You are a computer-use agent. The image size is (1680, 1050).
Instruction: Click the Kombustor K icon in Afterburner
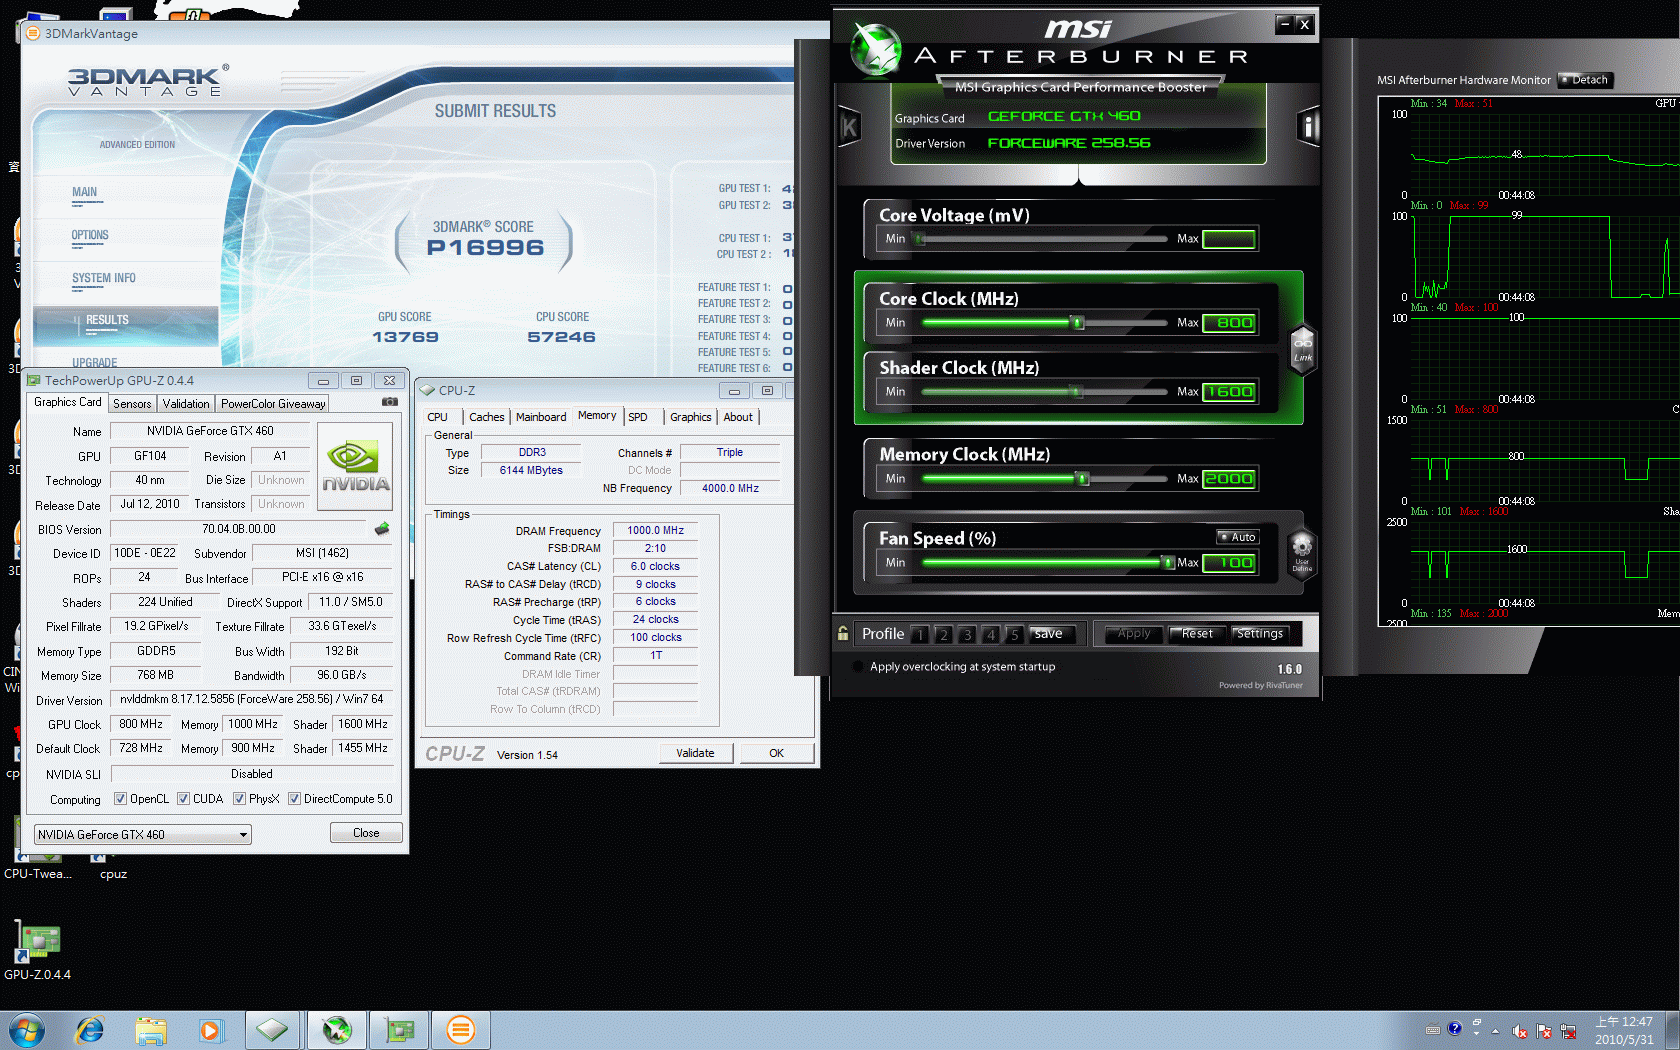tap(849, 127)
